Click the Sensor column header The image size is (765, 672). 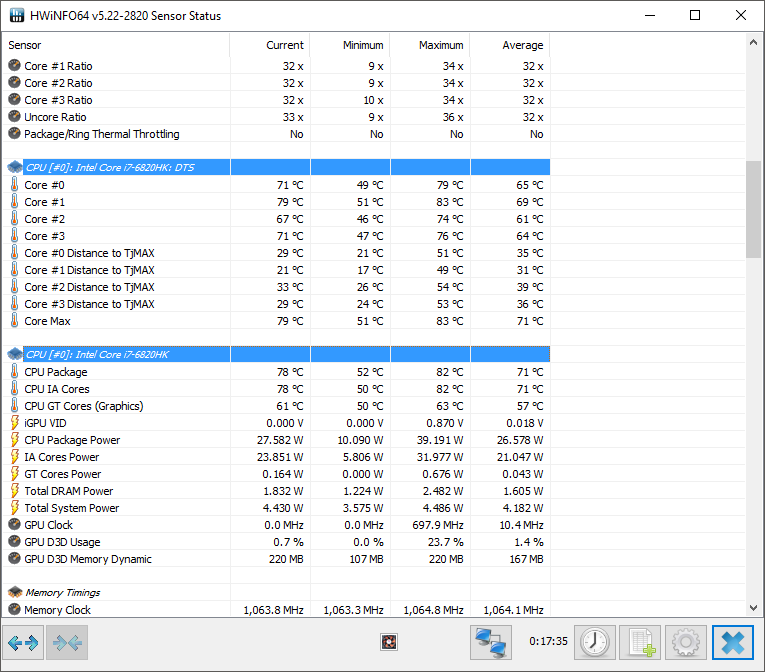(116, 45)
